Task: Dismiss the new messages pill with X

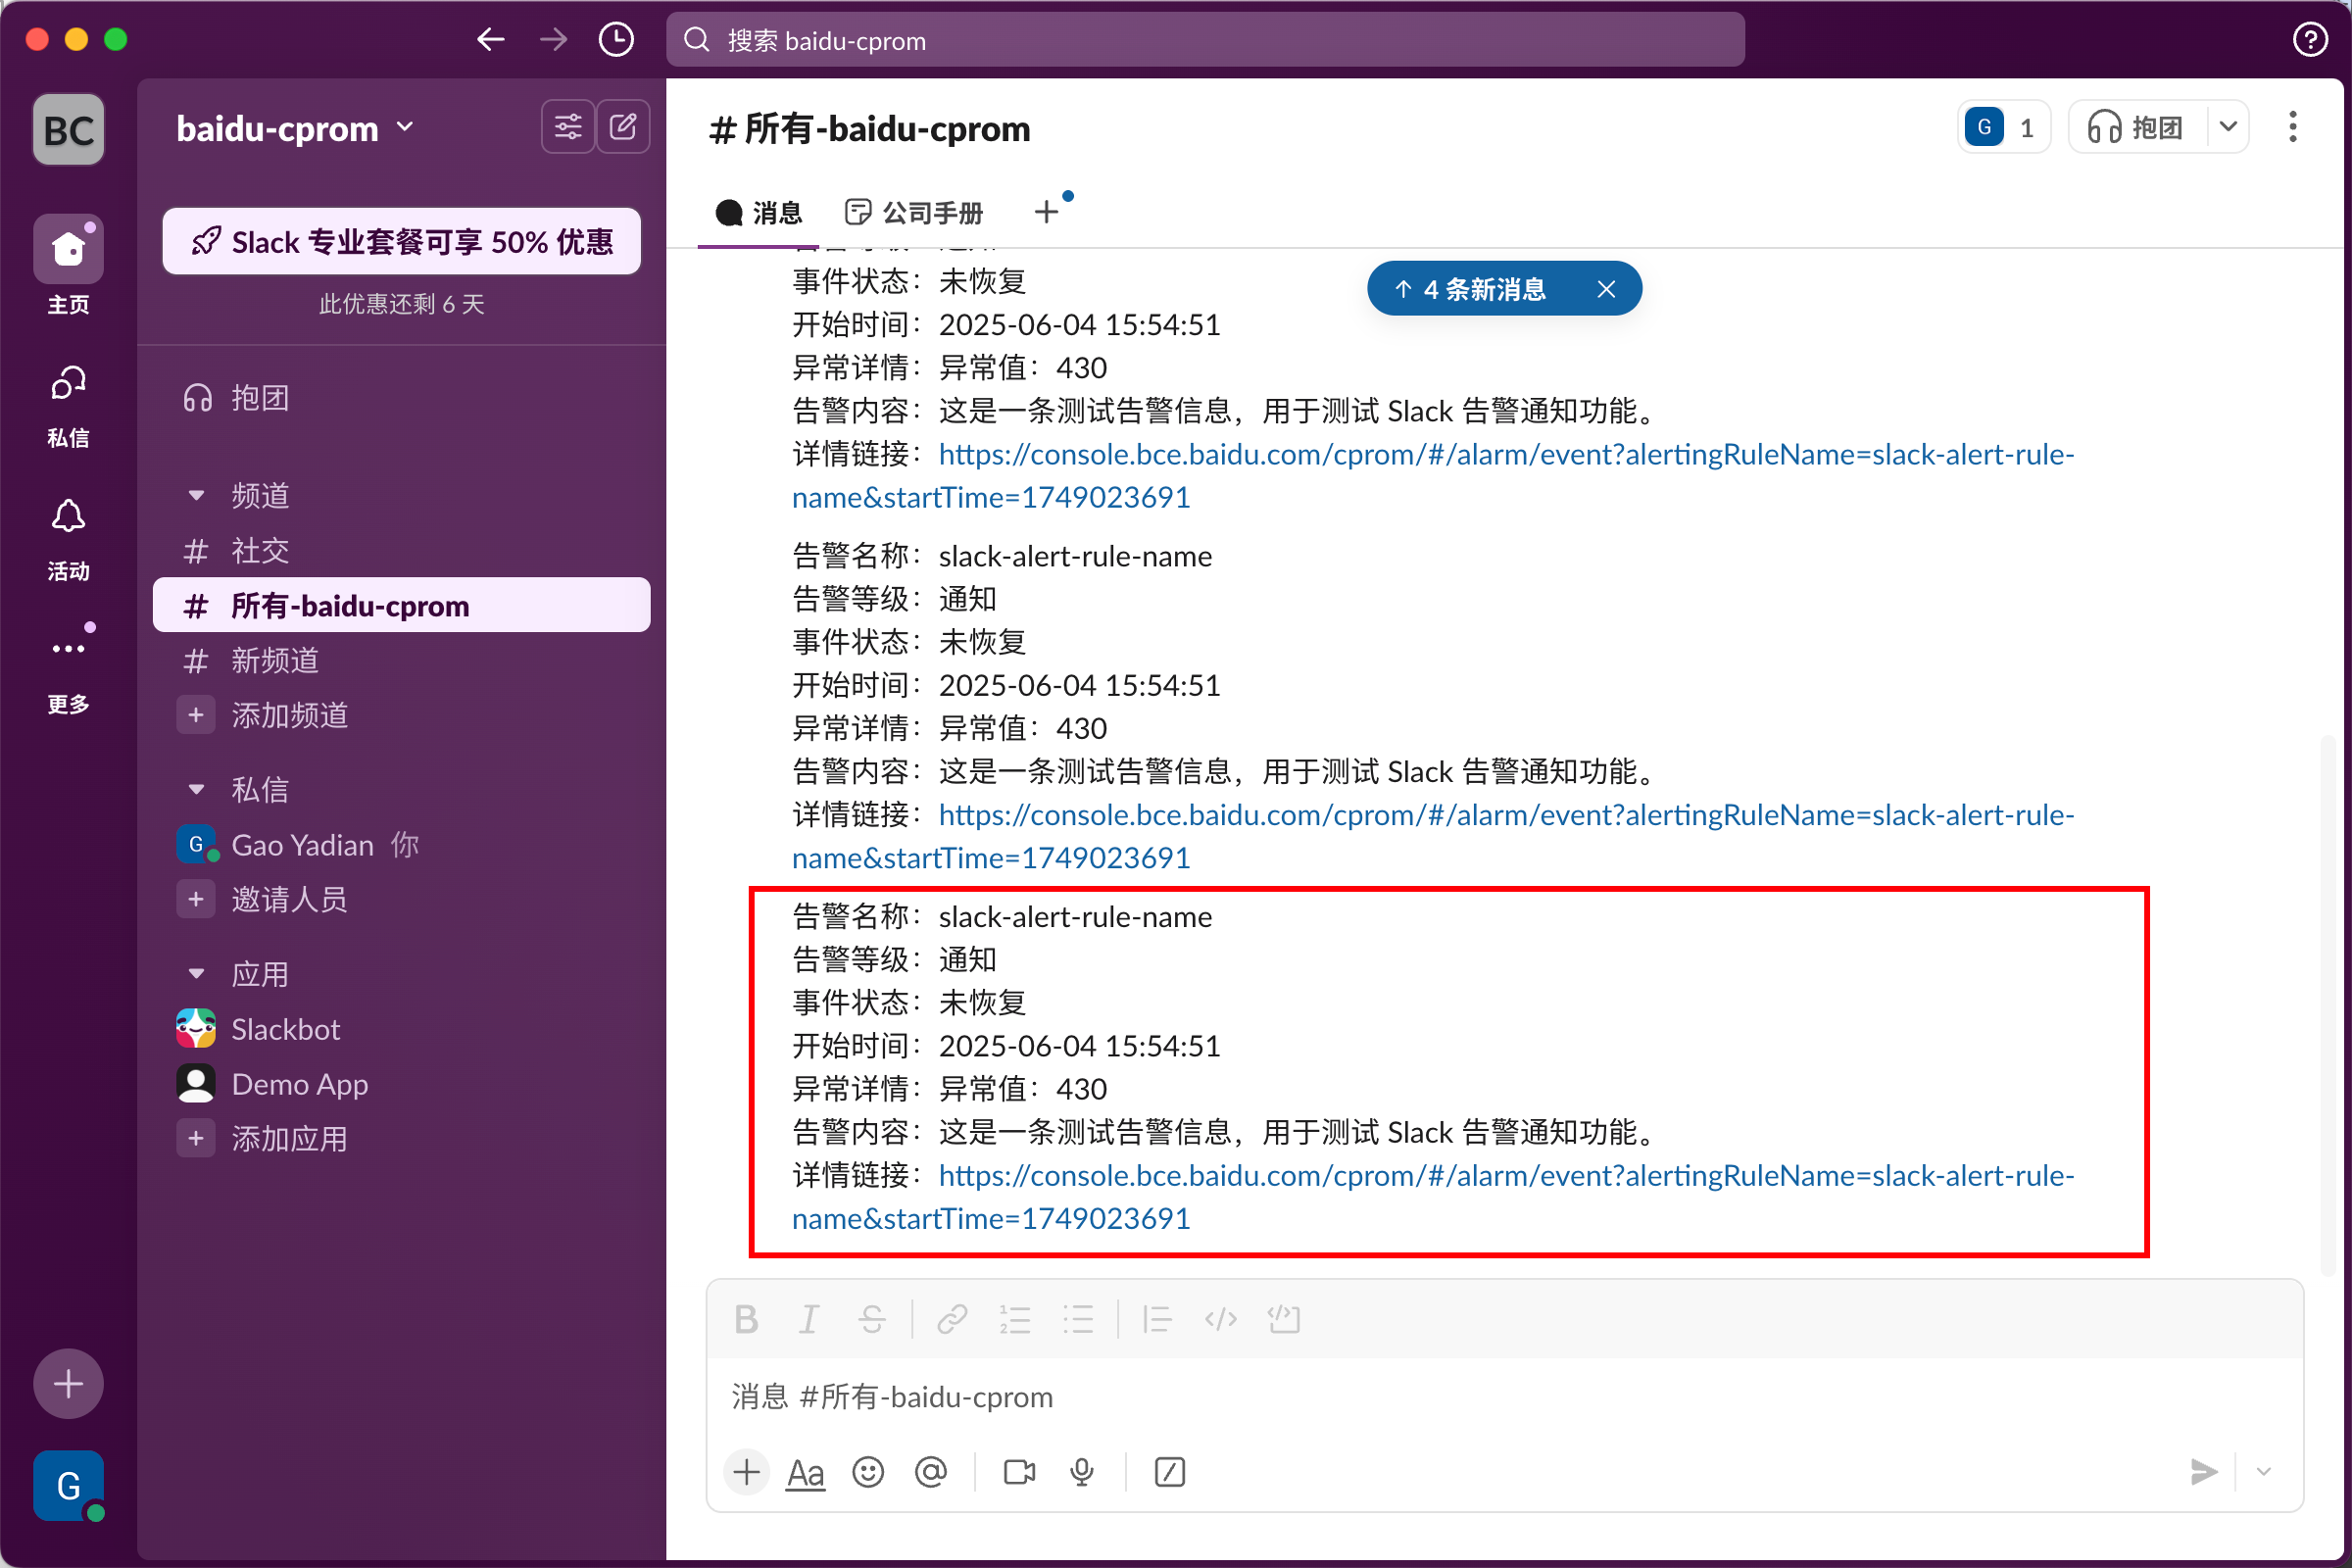Action: (1606, 289)
